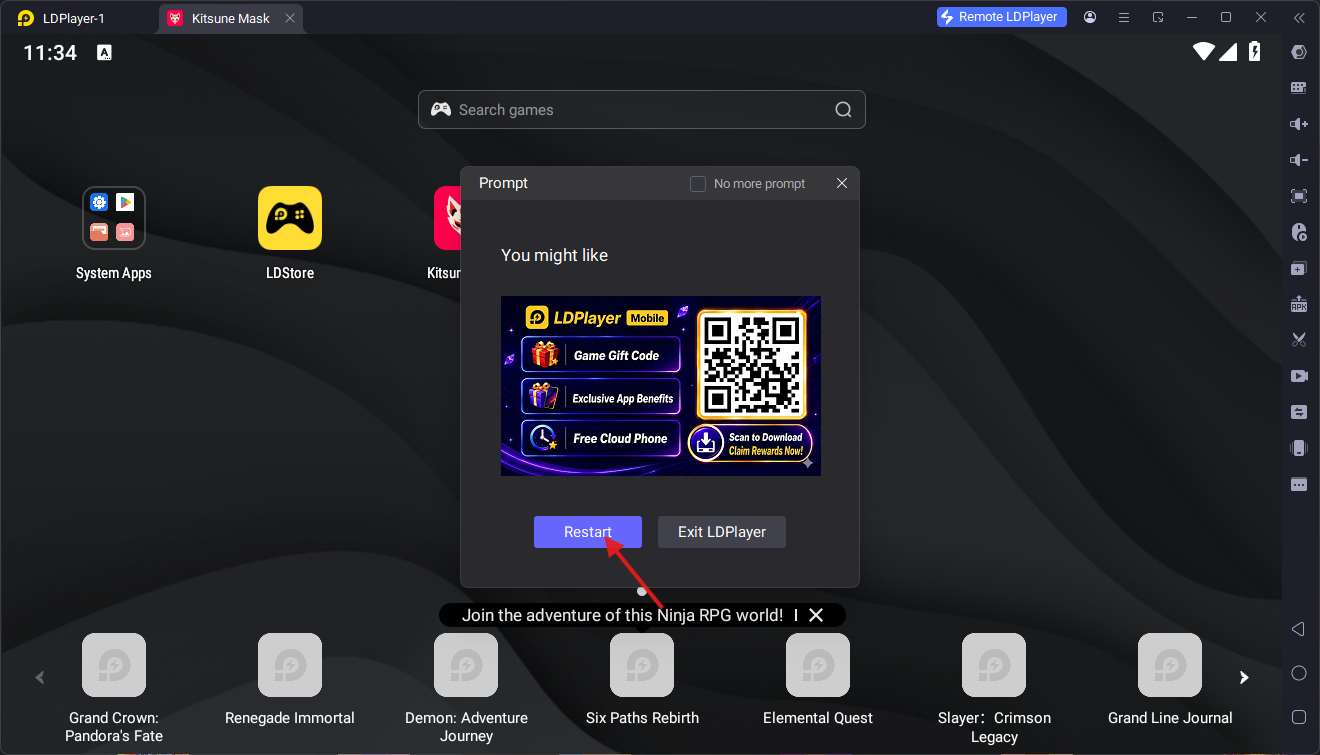Click the Exit LDPlayer button
1320x755 pixels.
[x=722, y=532]
